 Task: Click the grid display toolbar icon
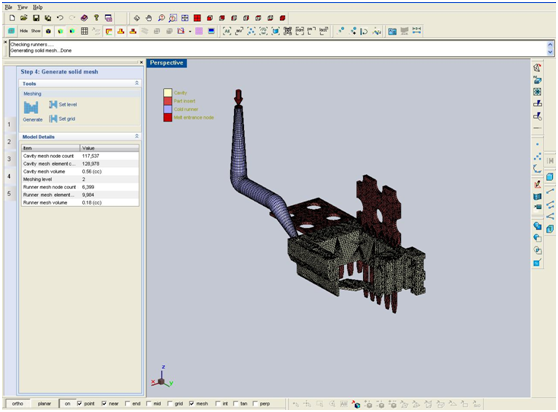click(84, 31)
